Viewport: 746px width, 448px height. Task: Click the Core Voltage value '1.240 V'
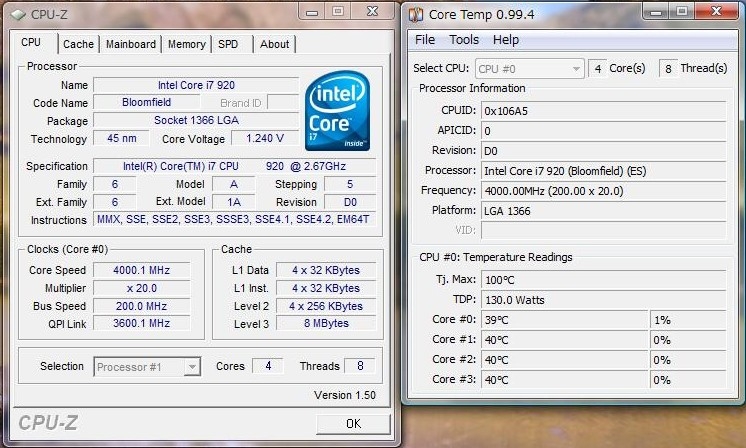(x=265, y=138)
